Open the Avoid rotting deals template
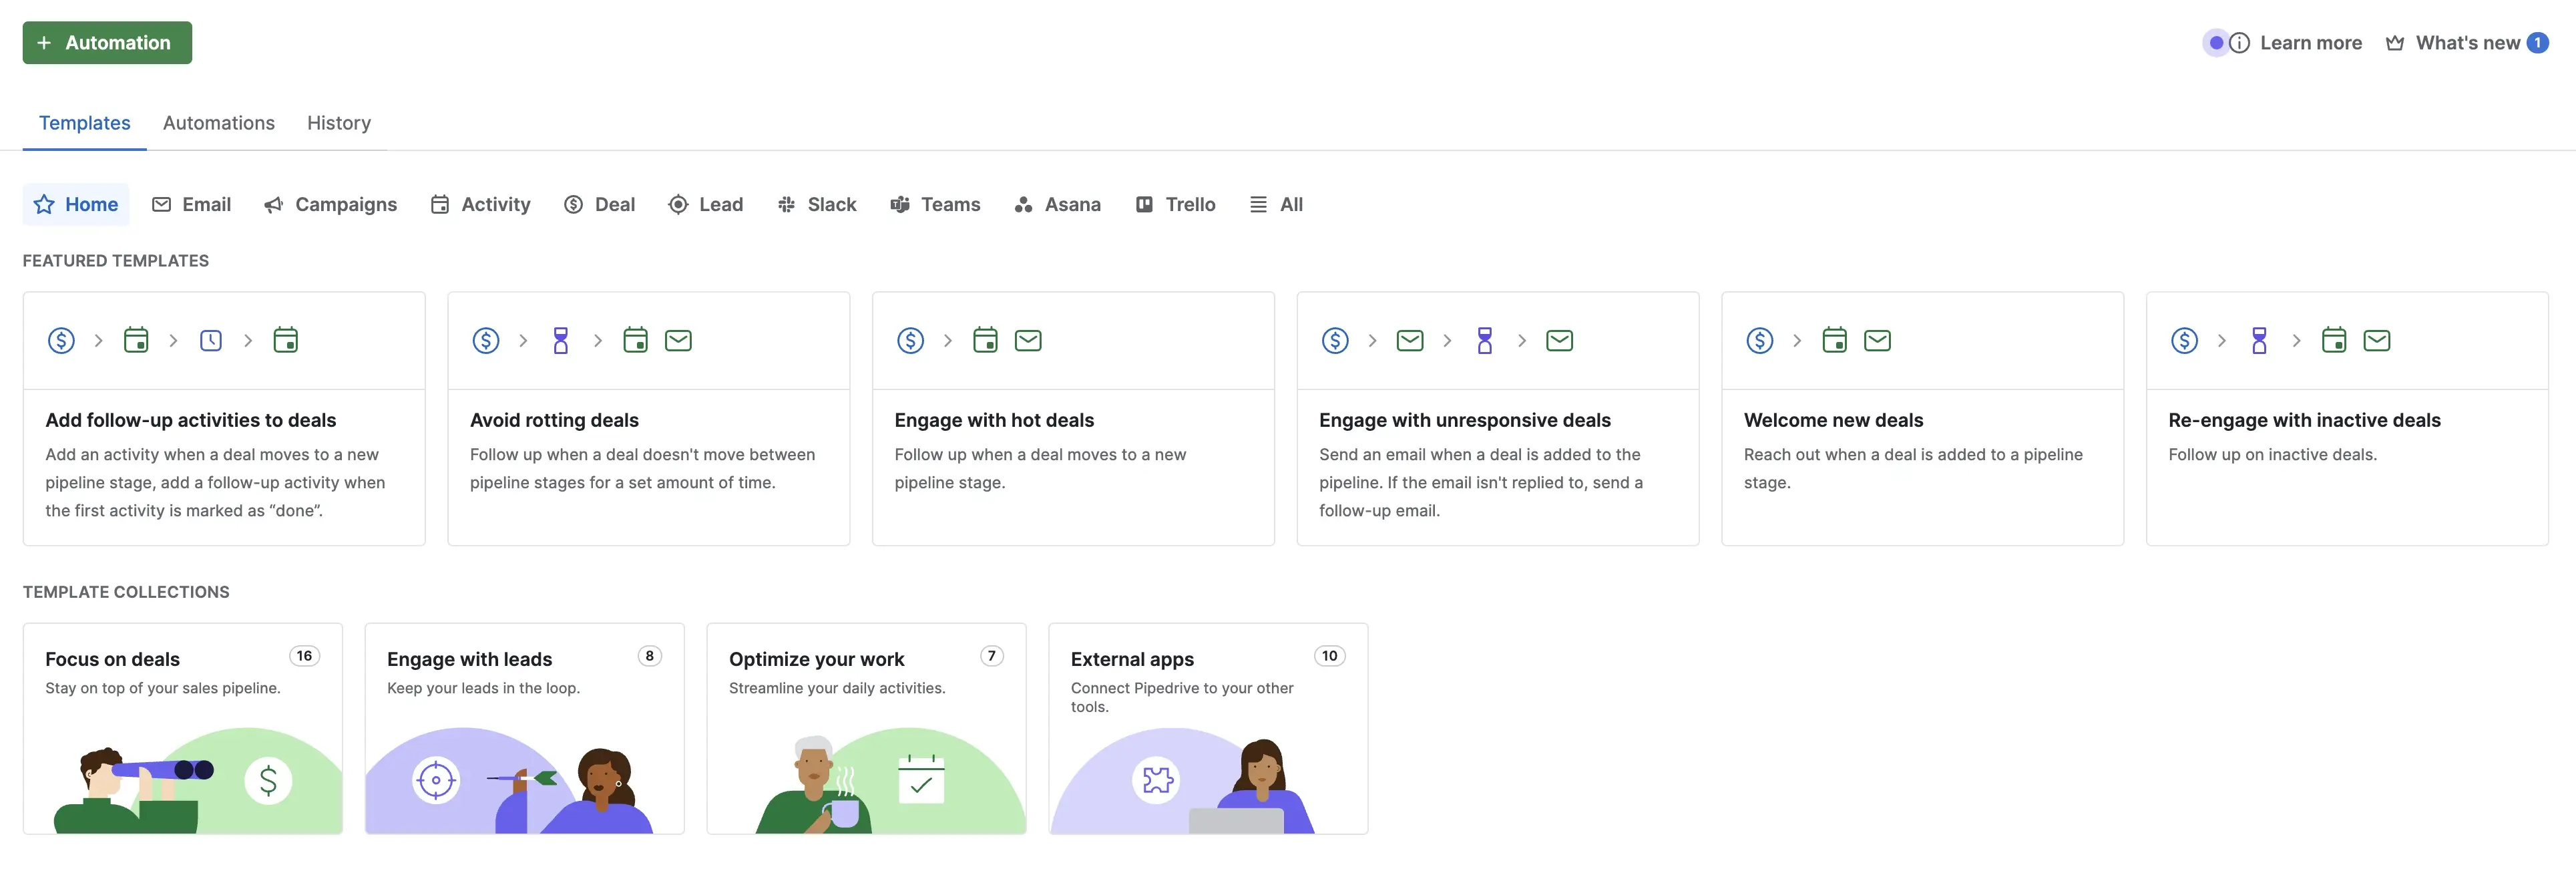The image size is (2576, 875). coord(648,420)
